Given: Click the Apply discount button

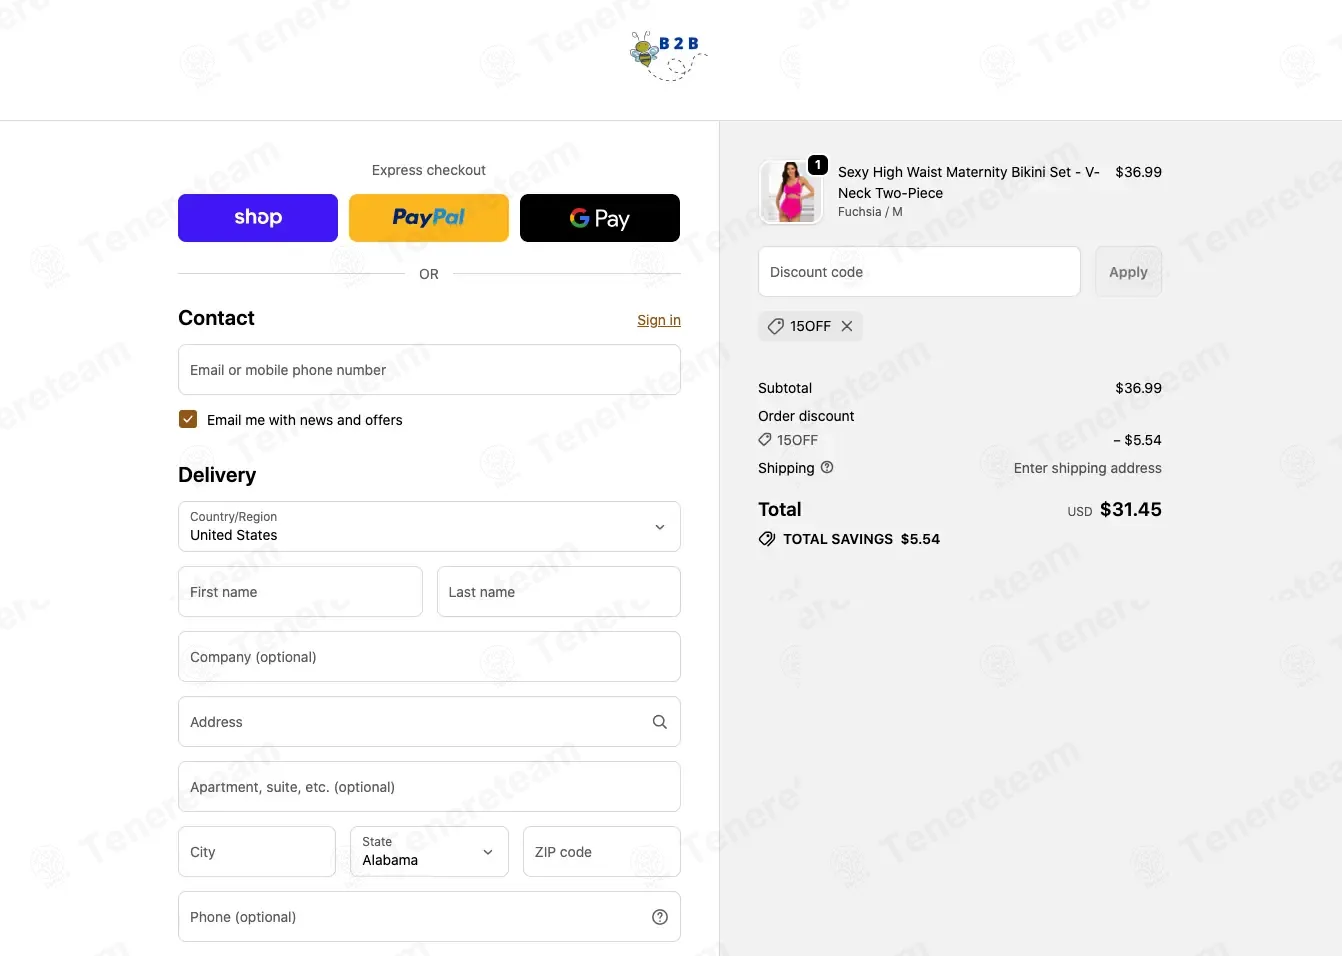Looking at the screenshot, I should tap(1128, 272).
